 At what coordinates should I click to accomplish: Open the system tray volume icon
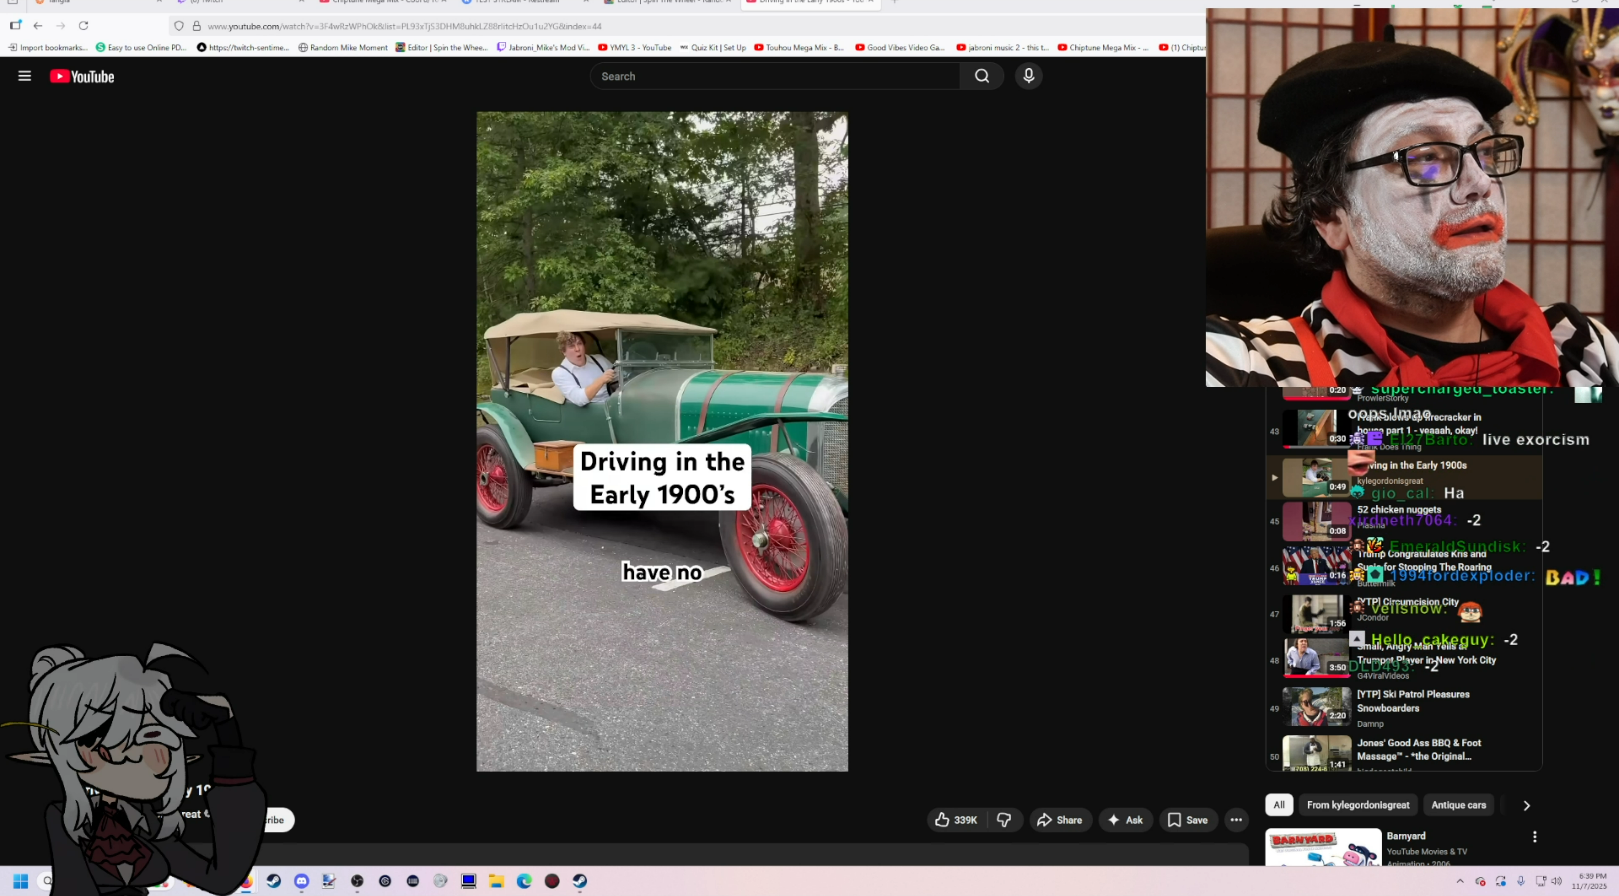click(x=1556, y=881)
